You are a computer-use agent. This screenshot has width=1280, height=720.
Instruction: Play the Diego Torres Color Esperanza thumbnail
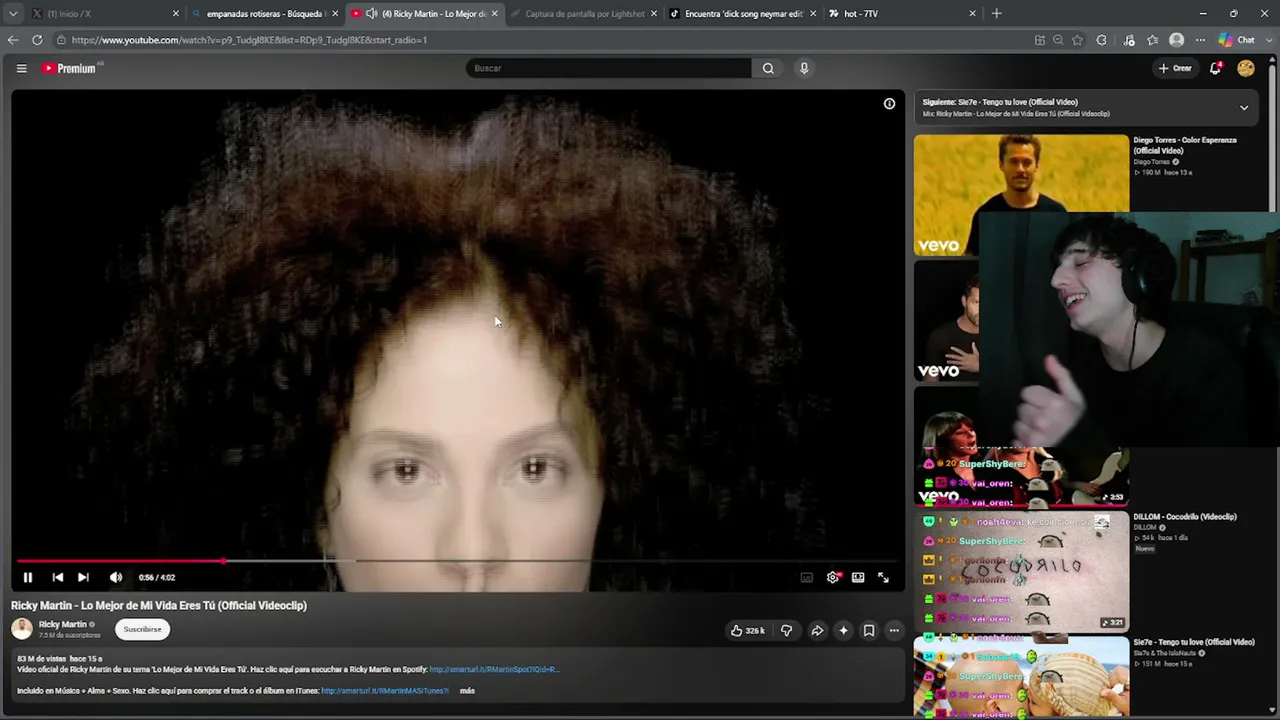pyautogui.click(x=1021, y=195)
